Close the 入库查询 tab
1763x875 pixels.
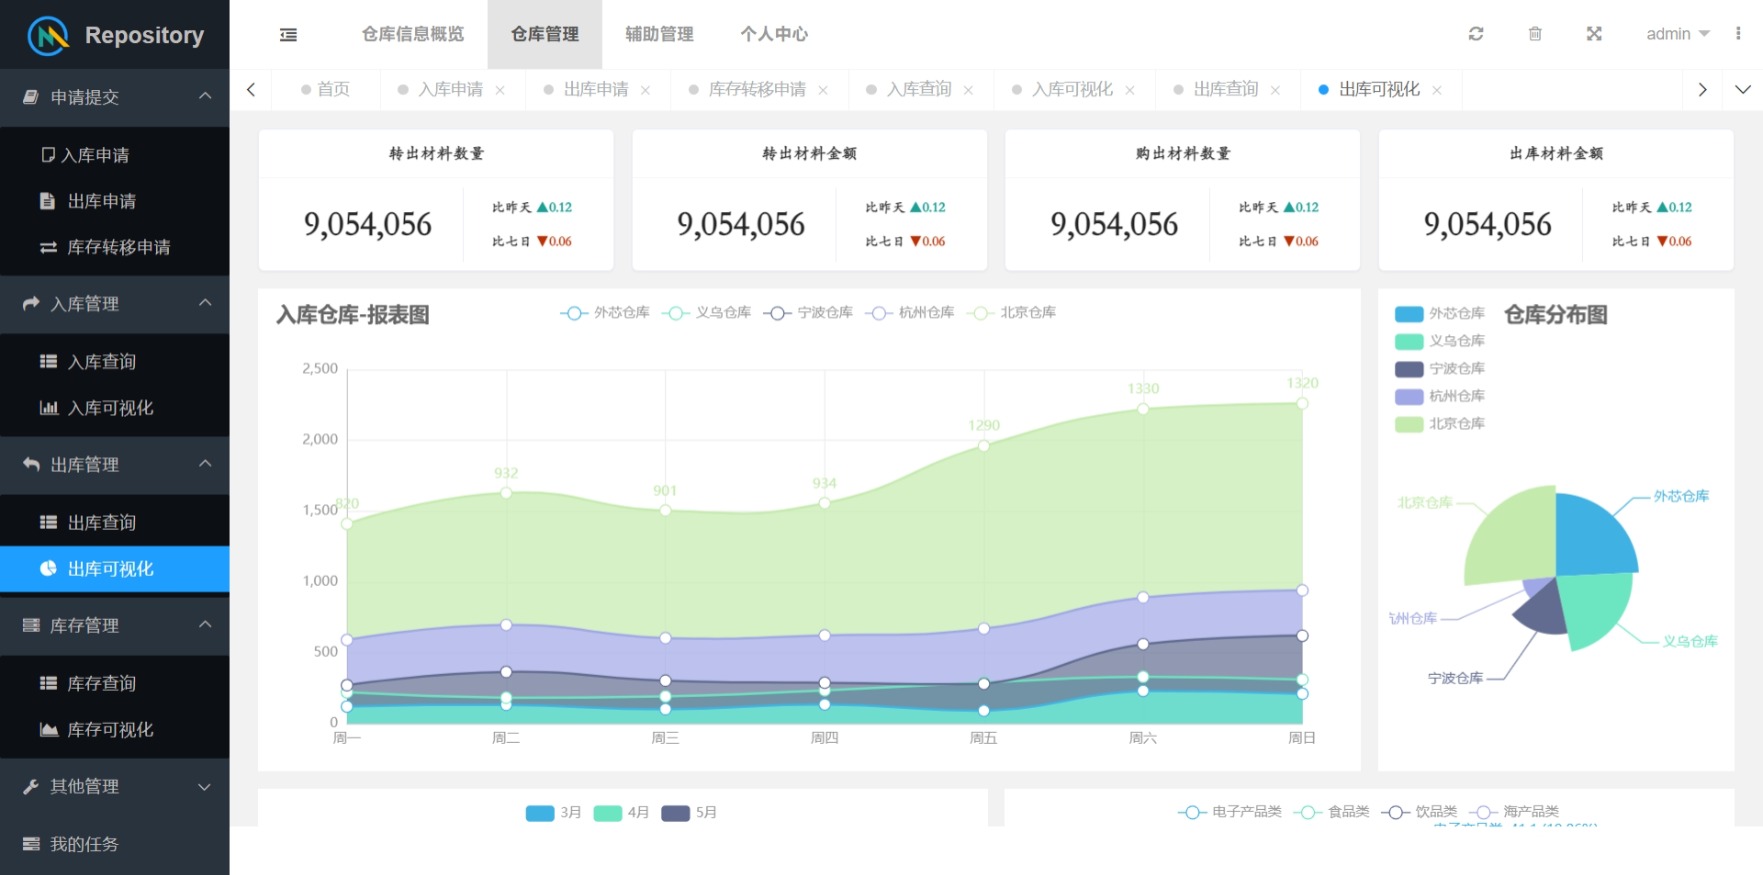(x=968, y=90)
